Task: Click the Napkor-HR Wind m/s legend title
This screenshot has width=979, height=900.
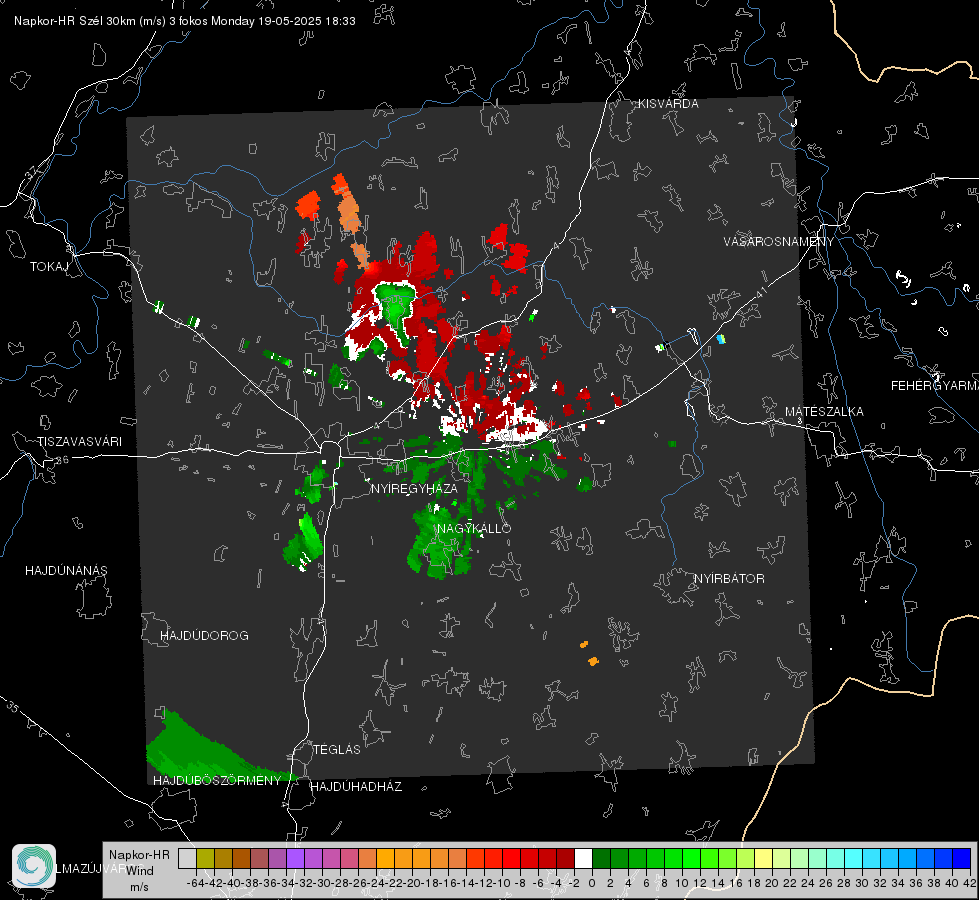Action: pos(139,871)
